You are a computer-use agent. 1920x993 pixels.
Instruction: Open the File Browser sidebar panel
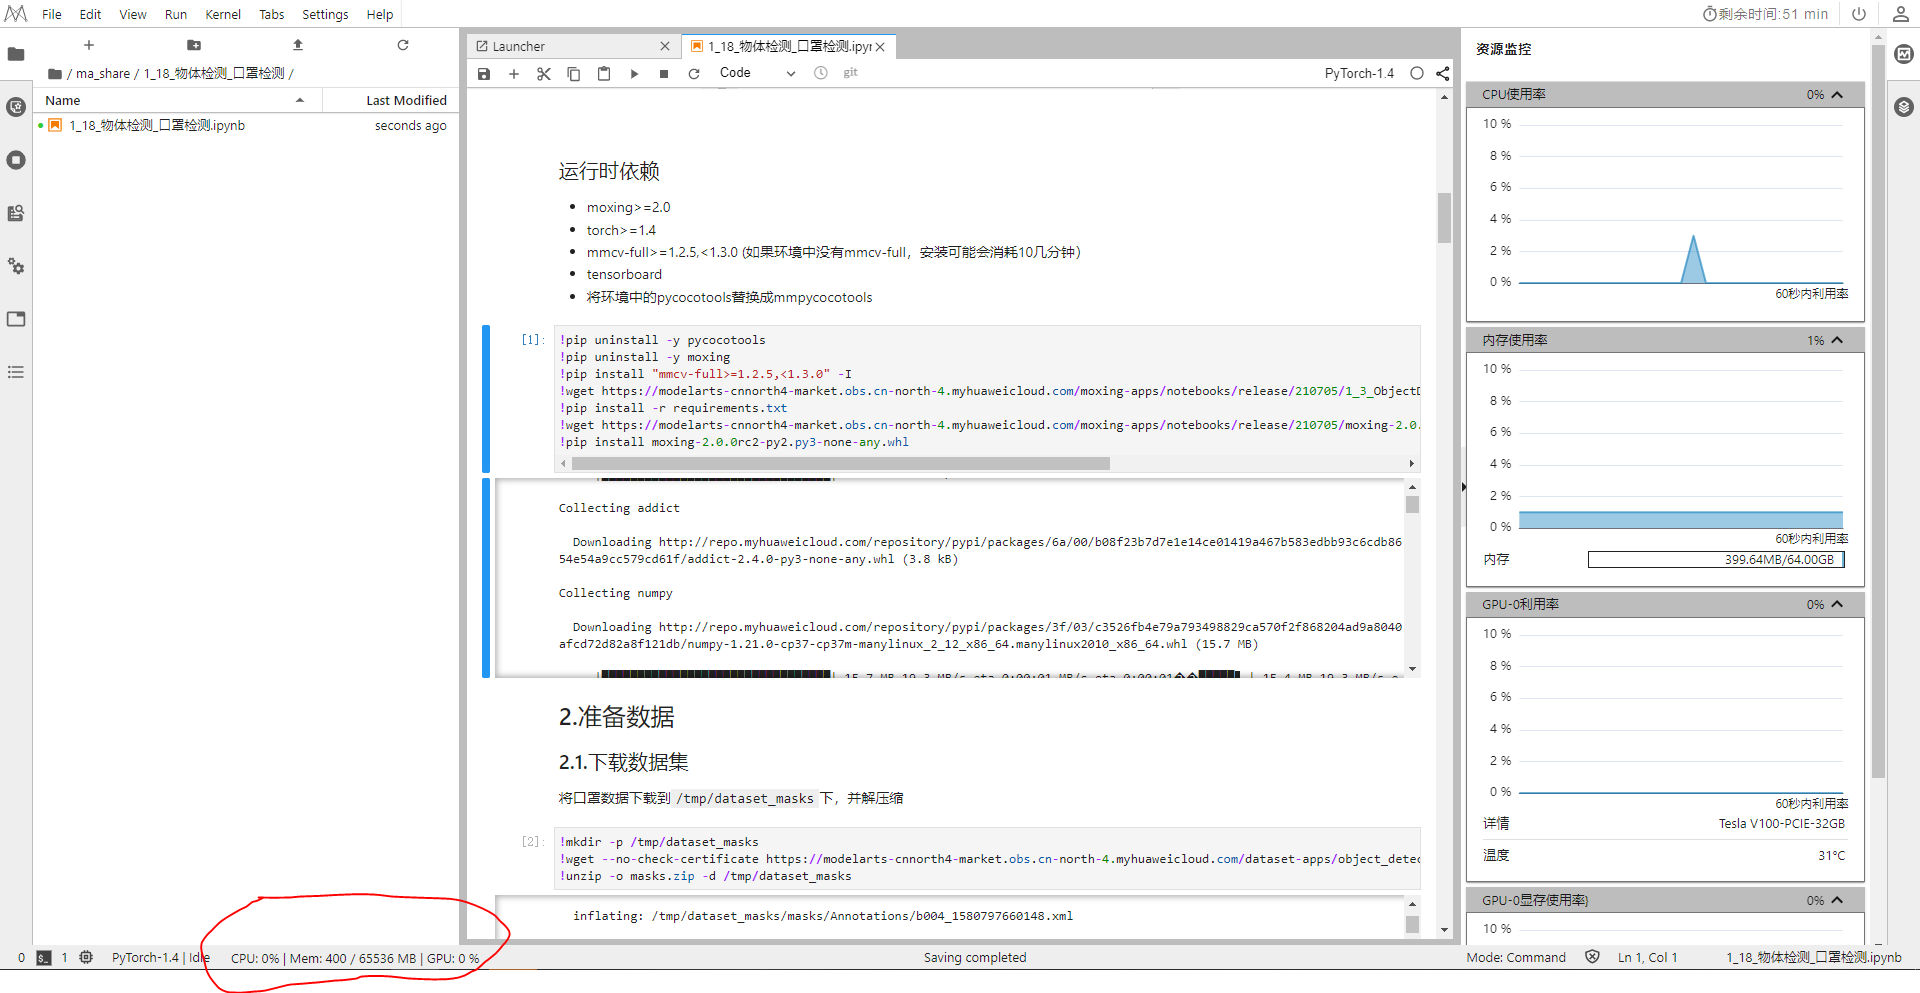(x=16, y=54)
